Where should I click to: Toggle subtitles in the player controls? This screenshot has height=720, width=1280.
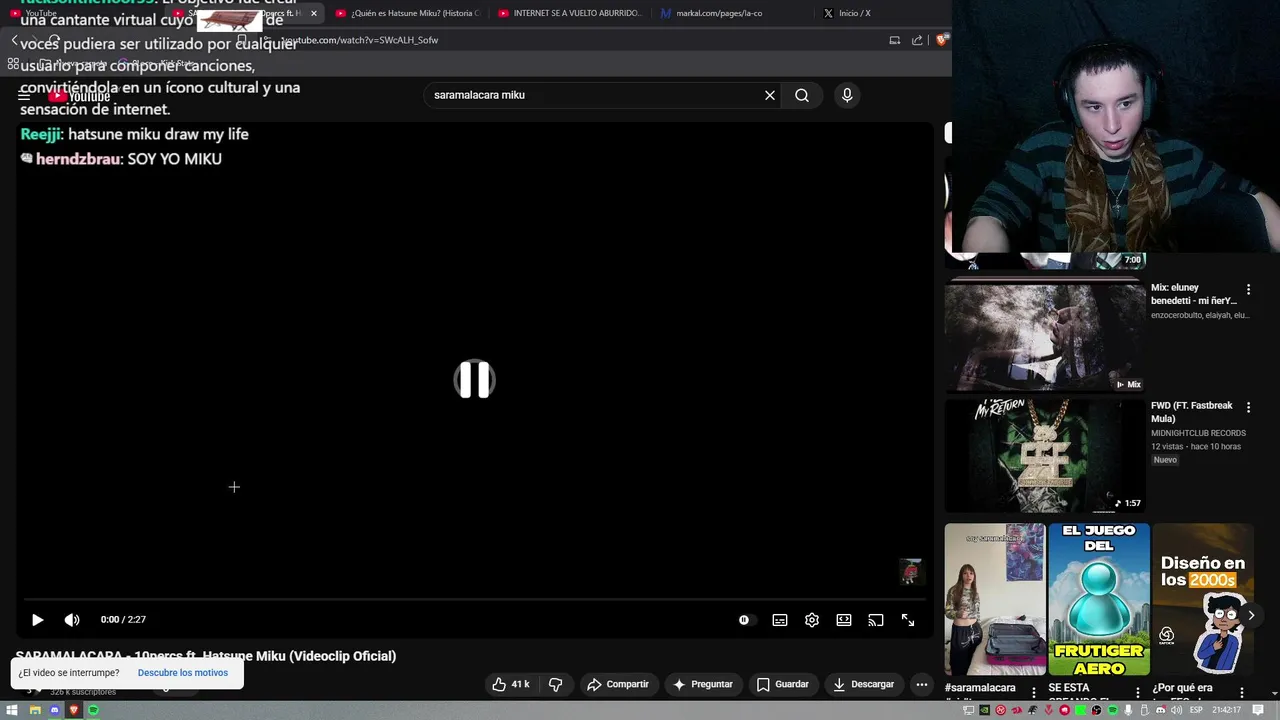click(780, 620)
